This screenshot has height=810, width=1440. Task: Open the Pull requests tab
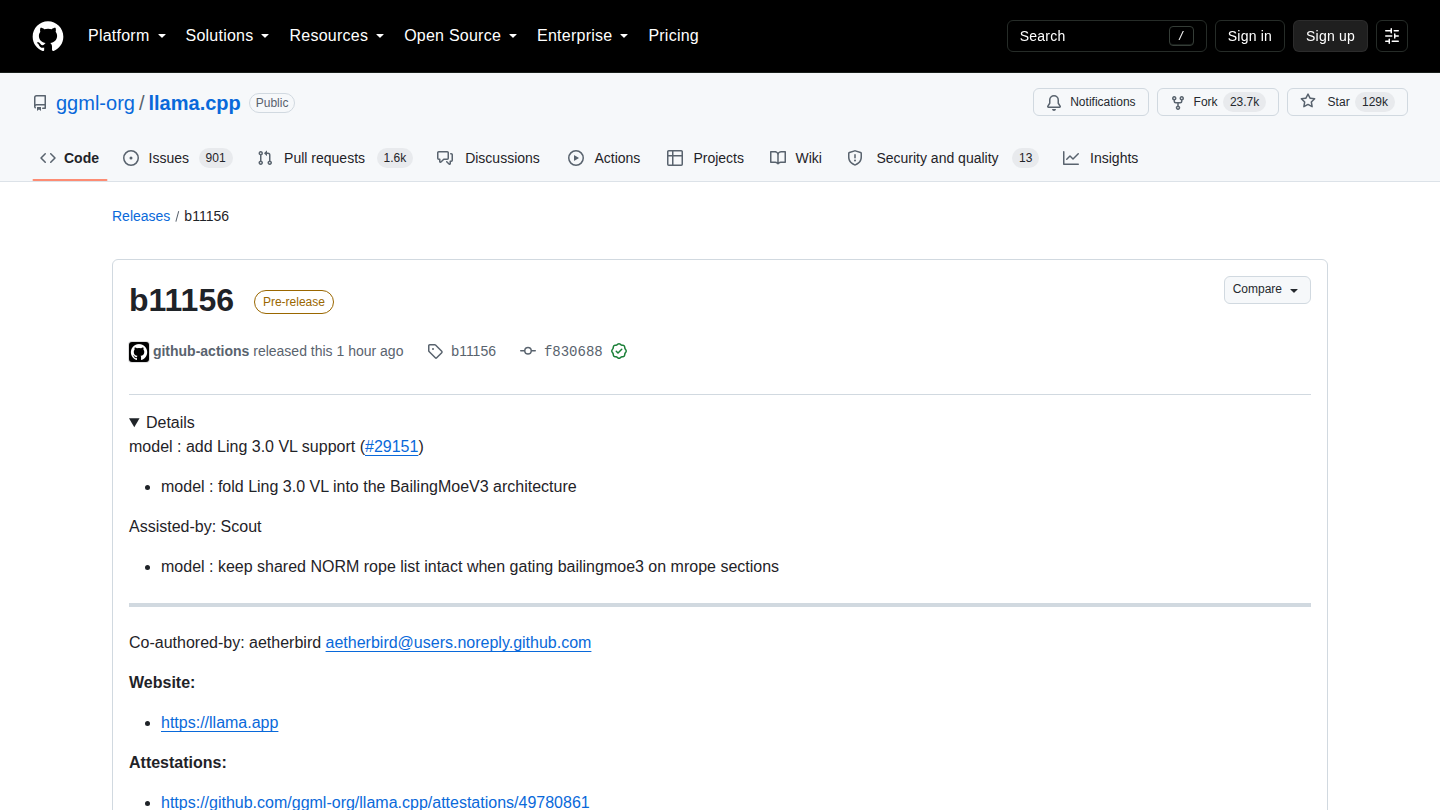[334, 158]
